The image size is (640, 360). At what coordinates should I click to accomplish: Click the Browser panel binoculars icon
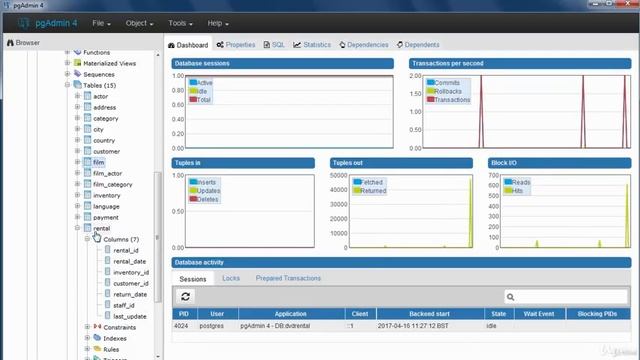[x=10, y=42]
